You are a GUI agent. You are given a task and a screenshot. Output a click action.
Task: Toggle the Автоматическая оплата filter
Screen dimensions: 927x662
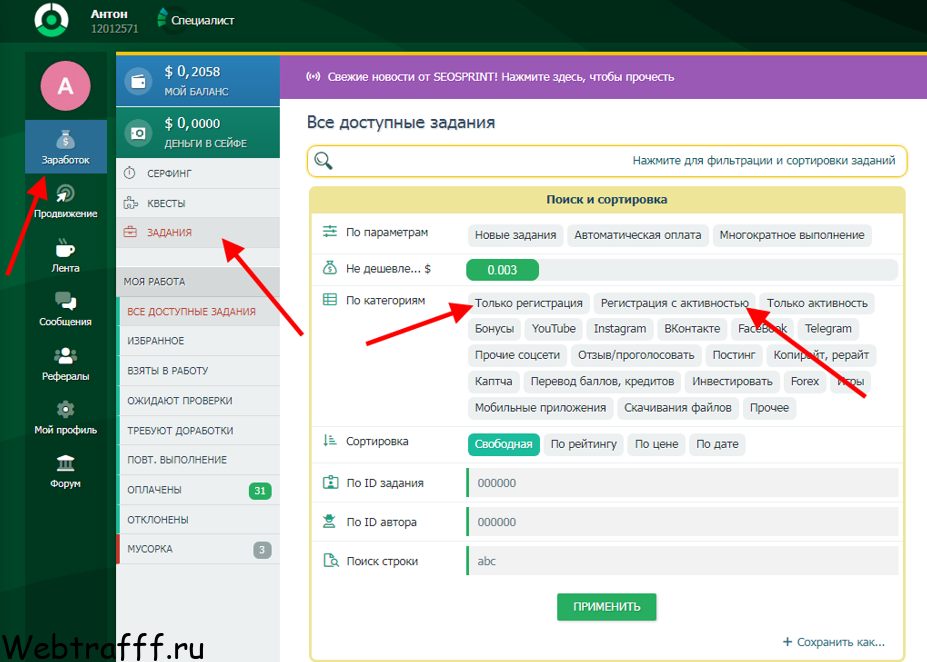[638, 235]
